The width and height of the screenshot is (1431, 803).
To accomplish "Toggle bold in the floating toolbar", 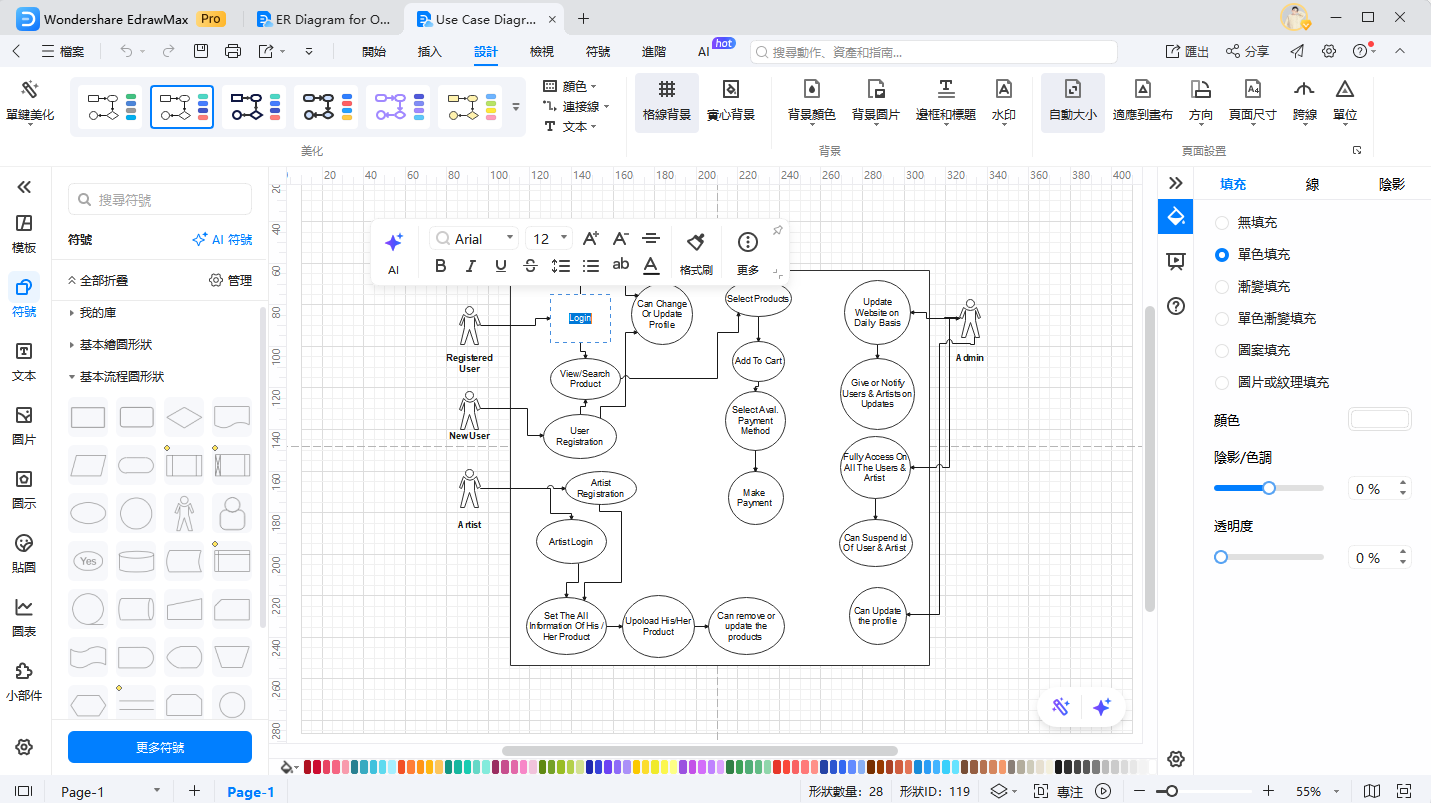I will [440, 266].
